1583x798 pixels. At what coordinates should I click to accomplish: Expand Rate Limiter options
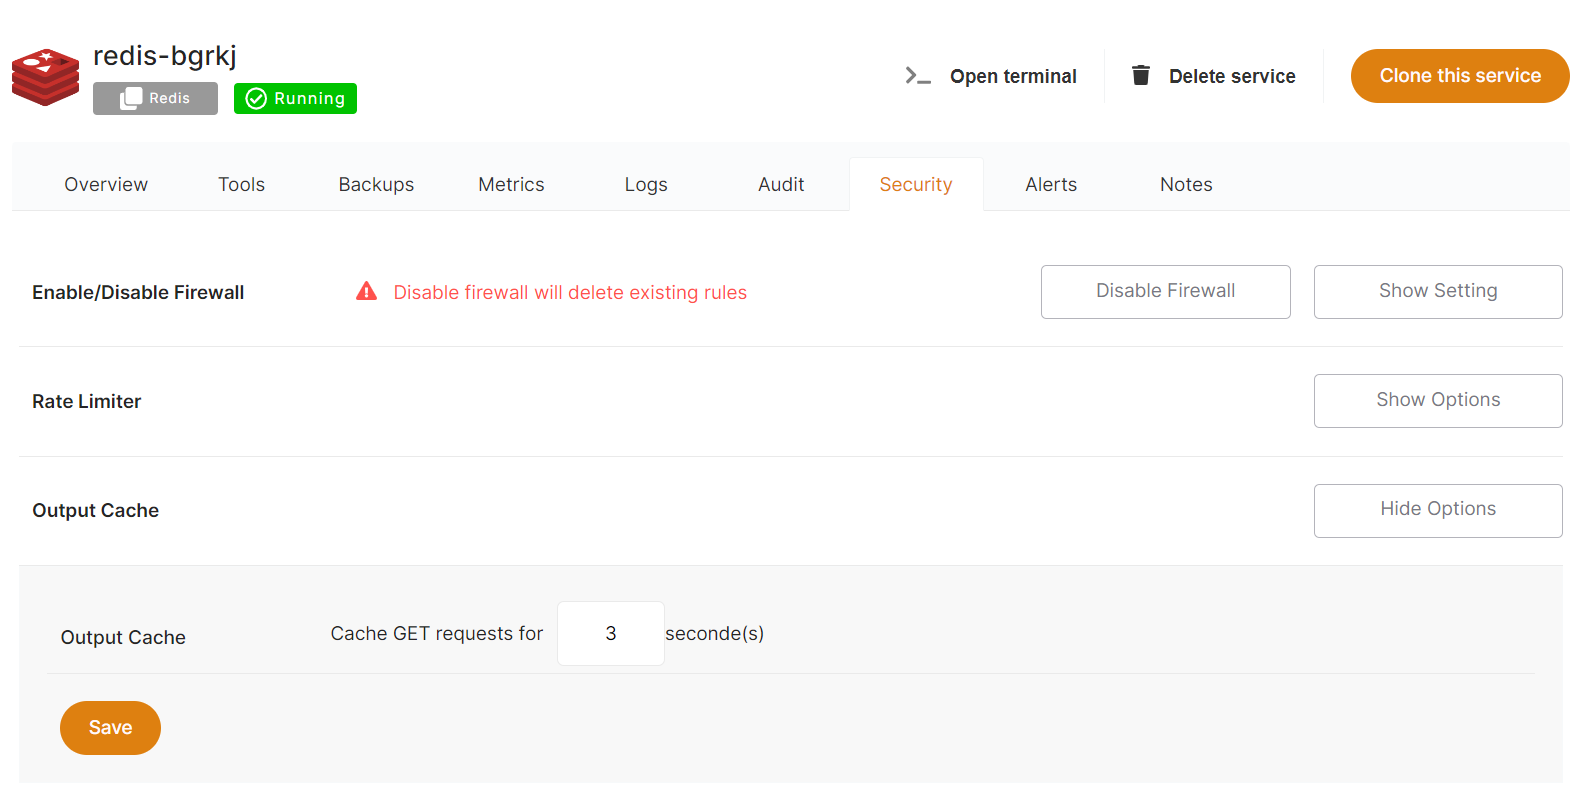(x=1437, y=400)
